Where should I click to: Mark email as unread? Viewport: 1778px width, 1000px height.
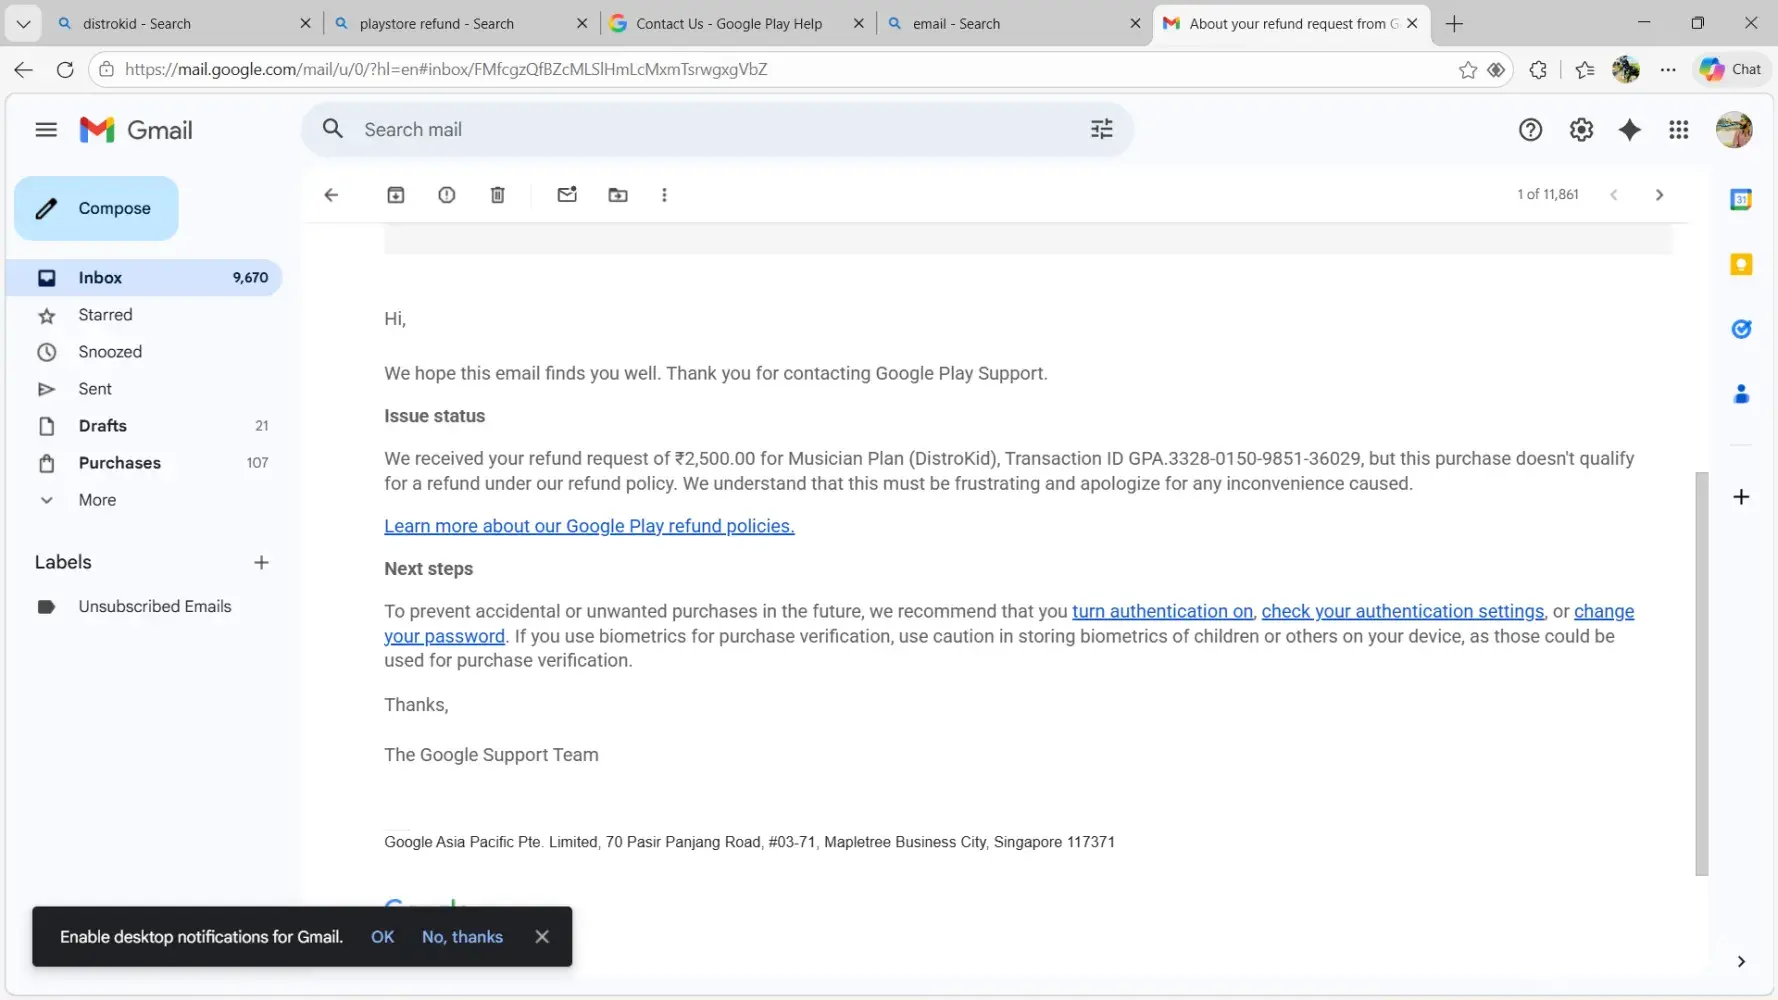[567, 195]
